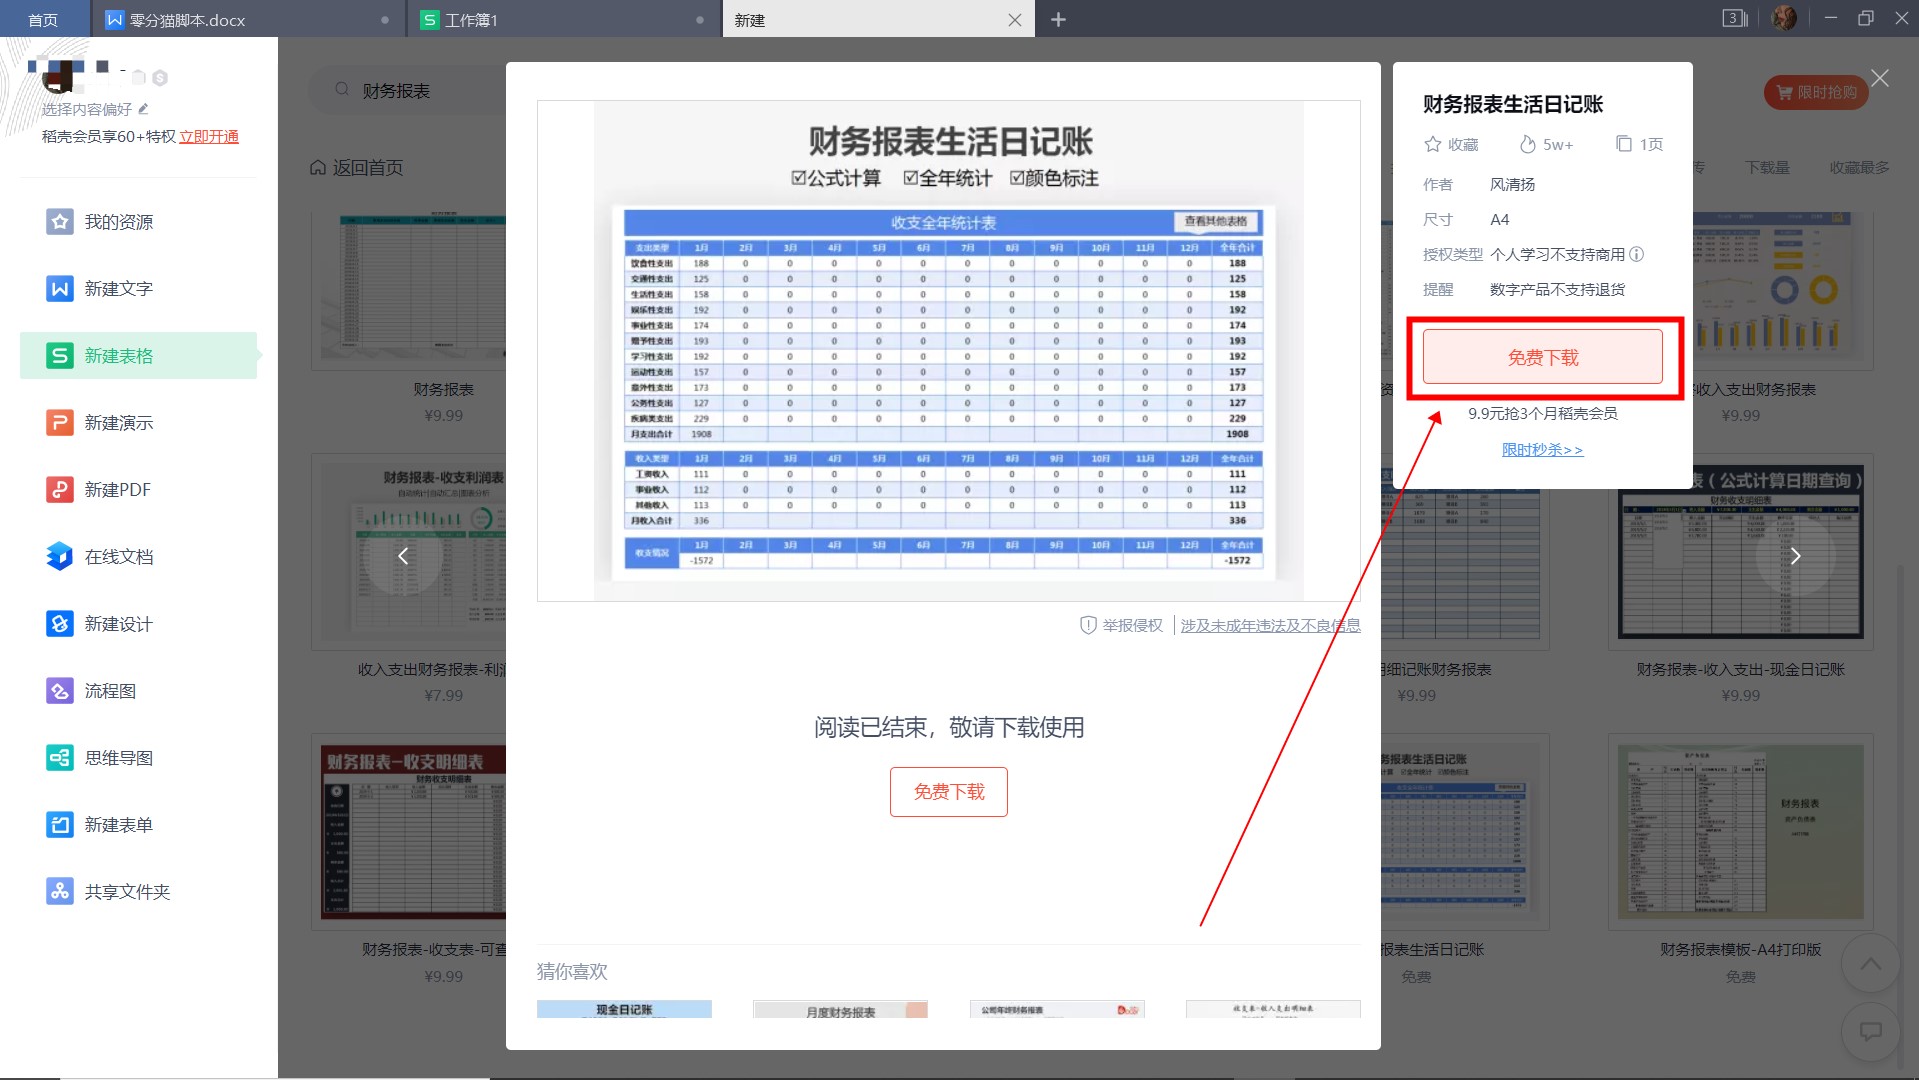1919x1080 pixels.
Task: Click scroll-to-top arrow button
Action: (x=1870, y=964)
